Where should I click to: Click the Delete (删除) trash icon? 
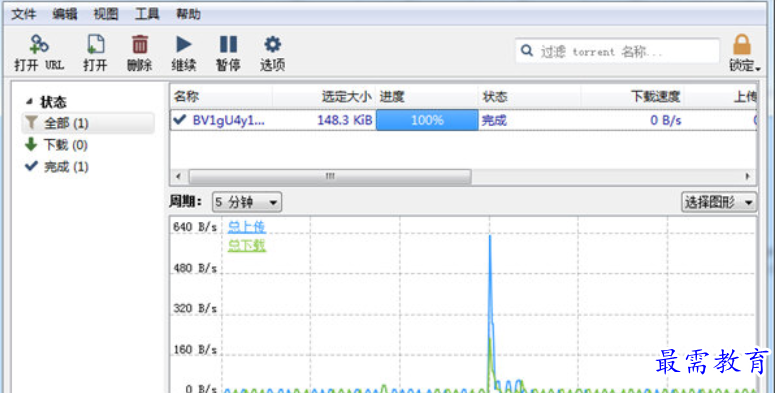(x=140, y=44)
